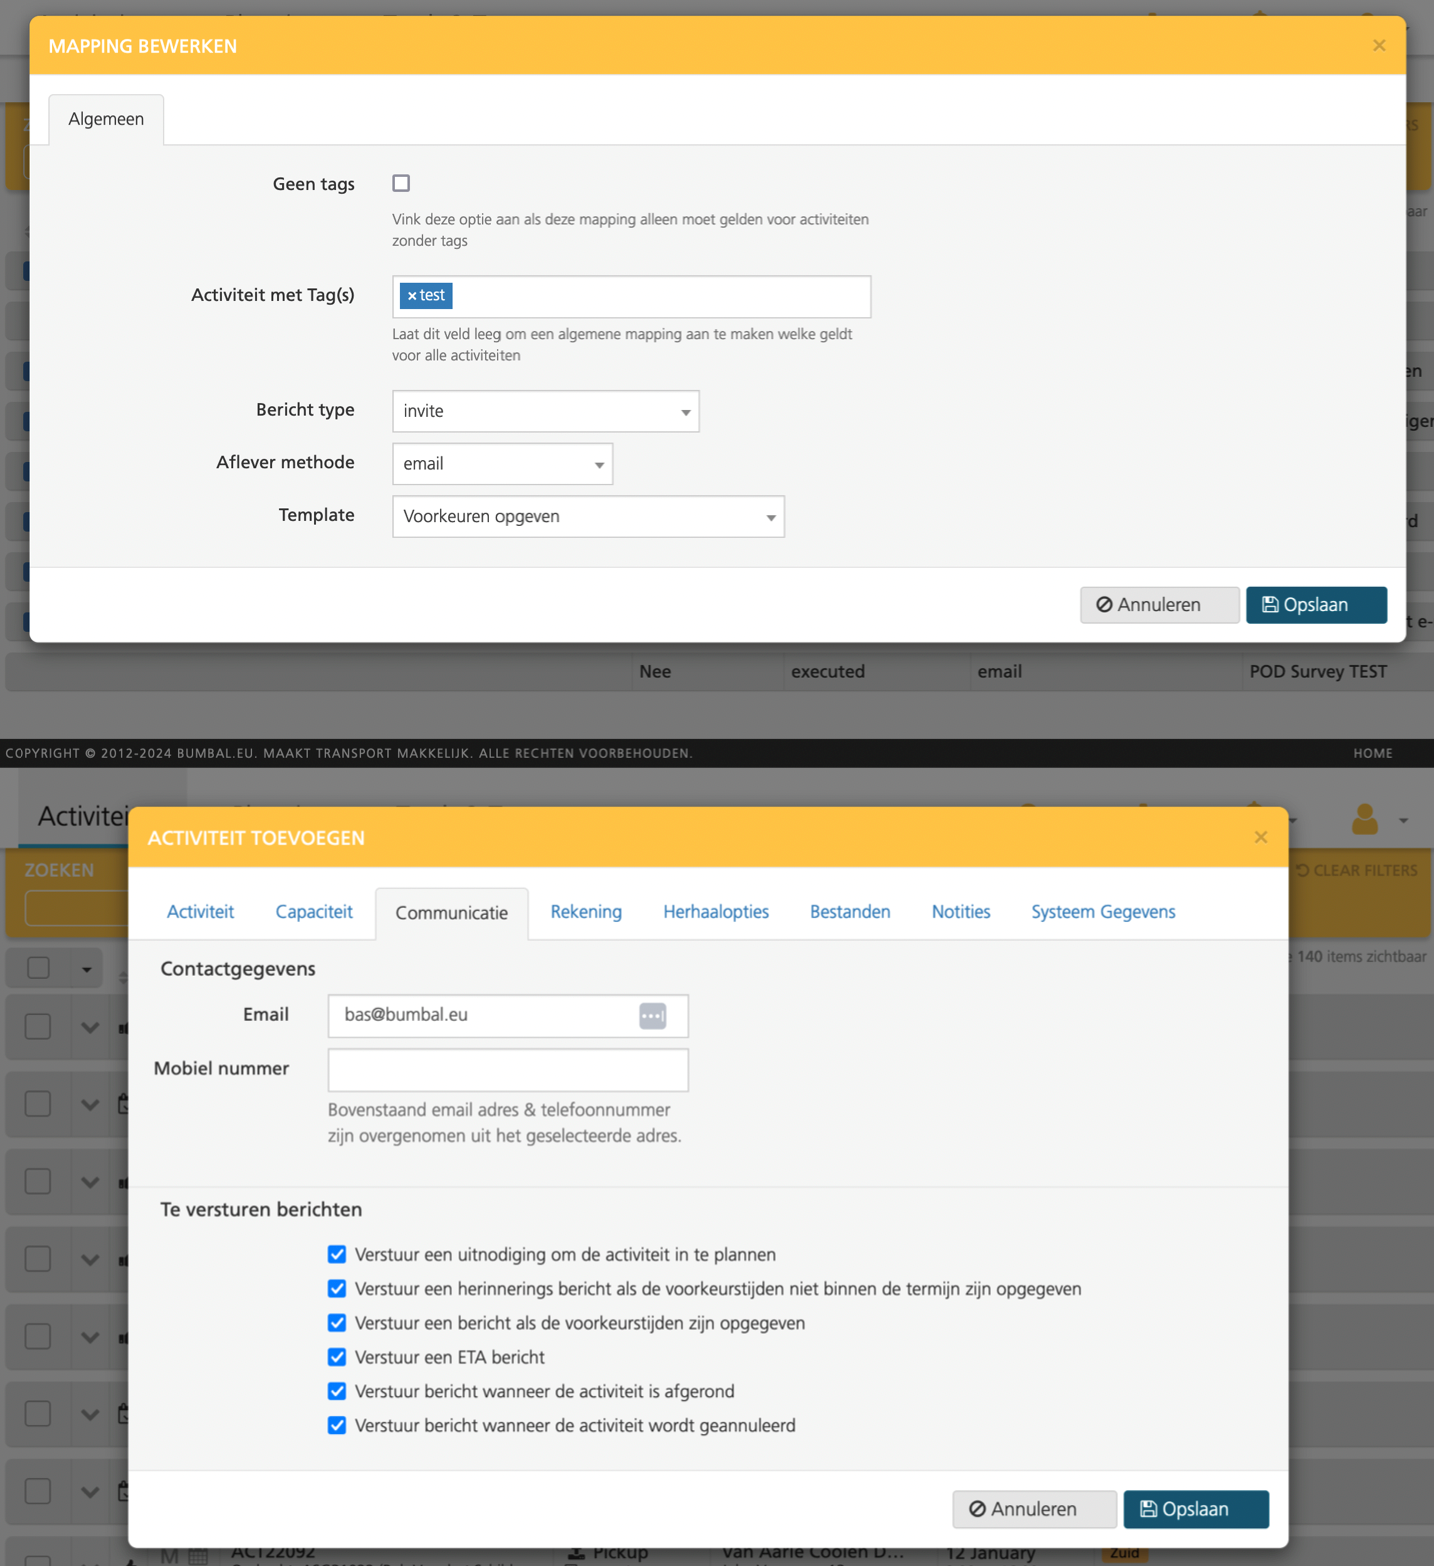This screenshot has height=1566, width=1434.
Task: Open the Systeem Gegevens tab
Action: coord(1103,912)
